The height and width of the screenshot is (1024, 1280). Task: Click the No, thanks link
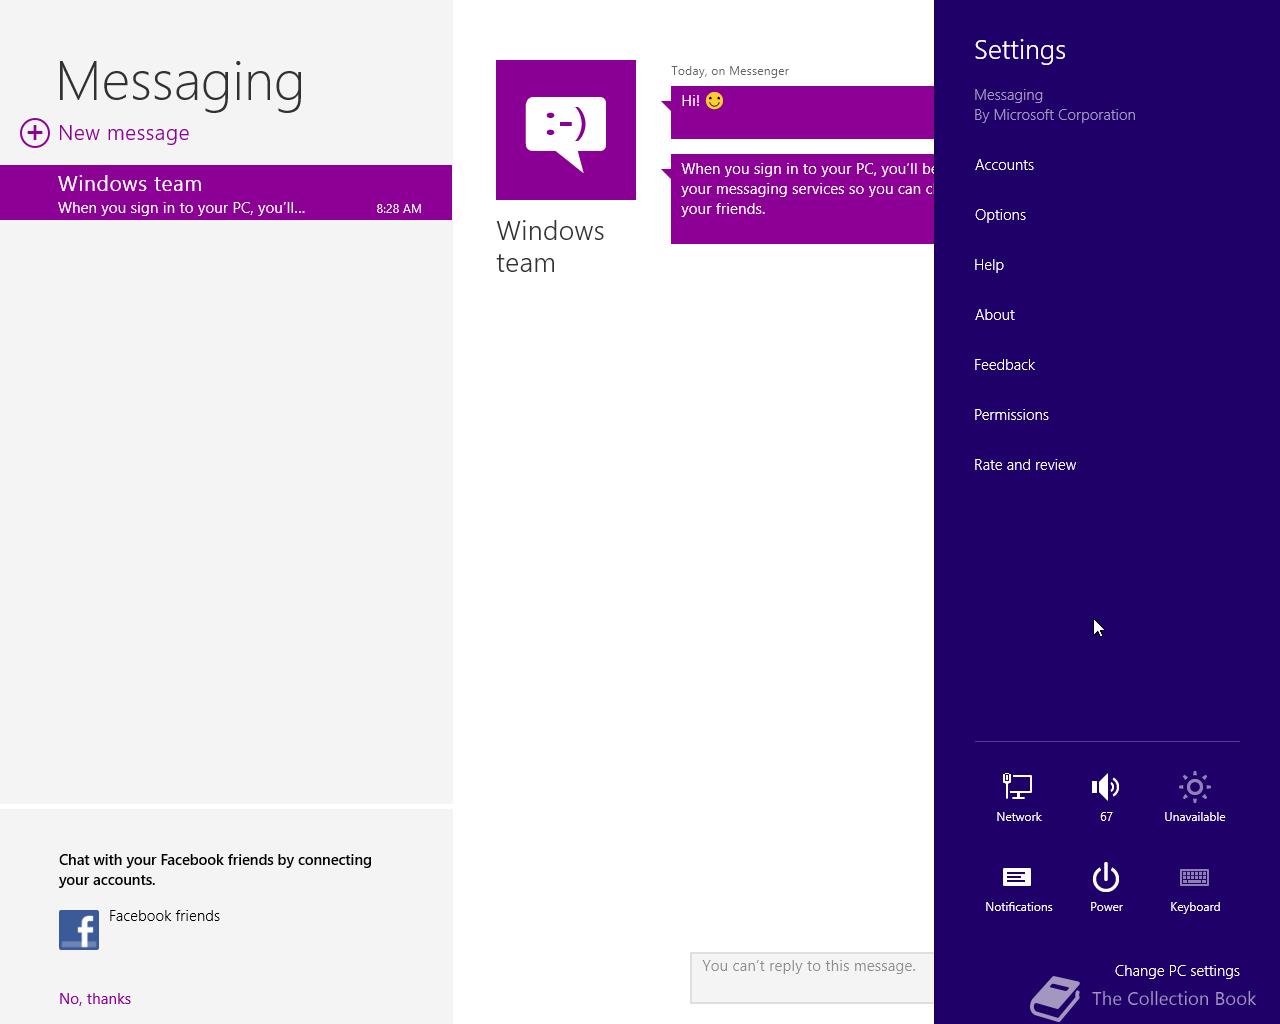[95, 999]
